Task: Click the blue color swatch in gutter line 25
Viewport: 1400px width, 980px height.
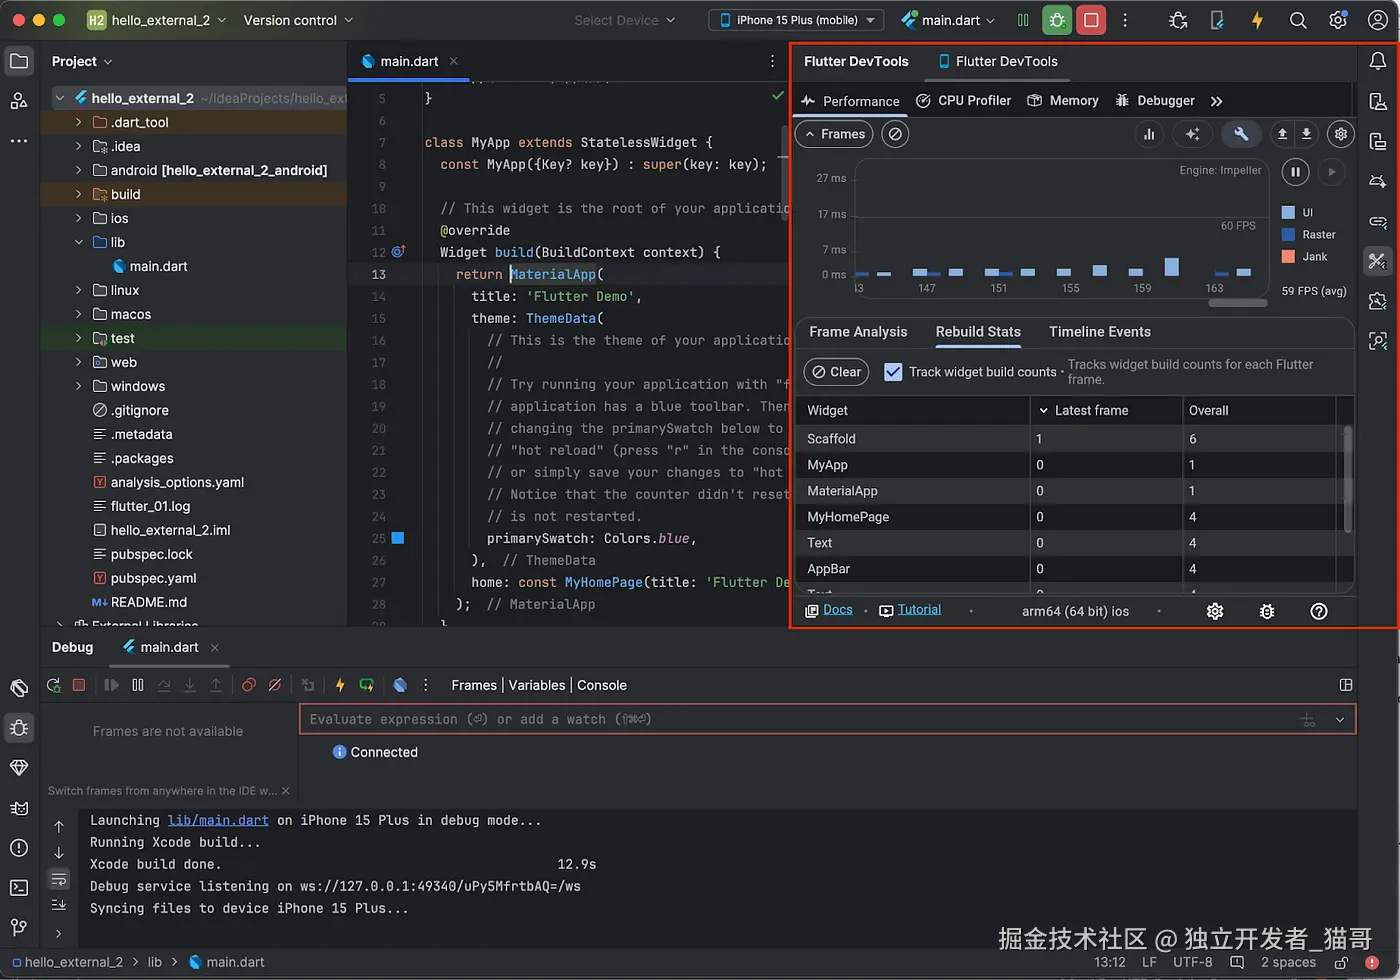Action: pyautogui.click(x=398, y=538)
